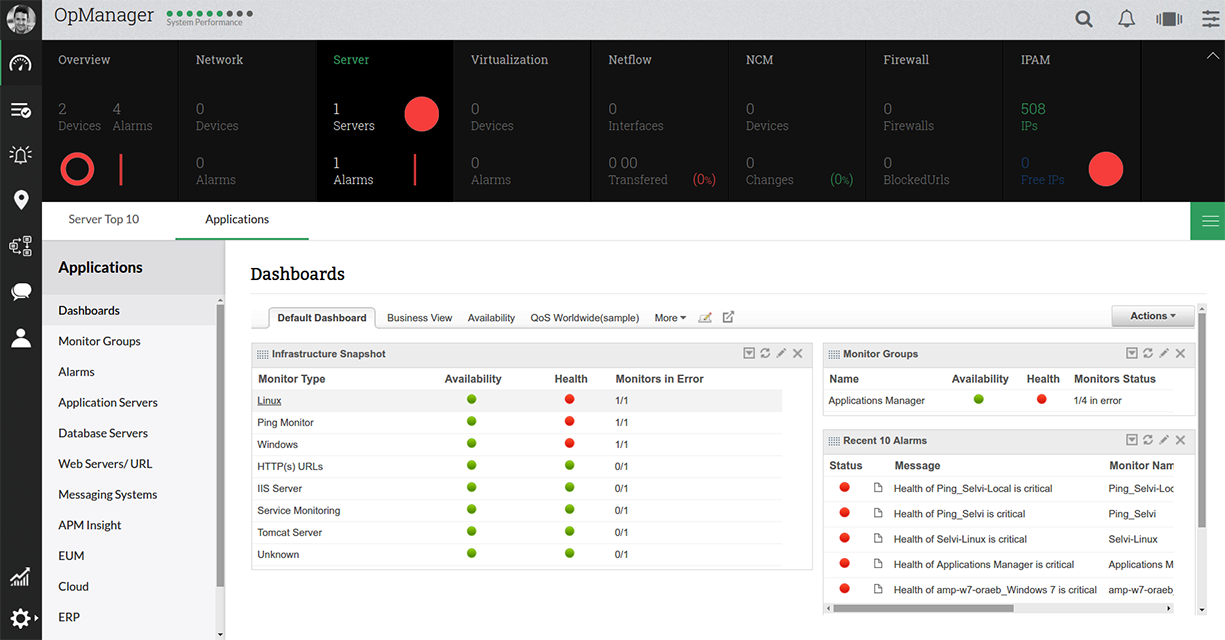Open Web Servers/ URL in Applications menu
Viewport: 1225px width, 640px height.
[x=107, y=464]
